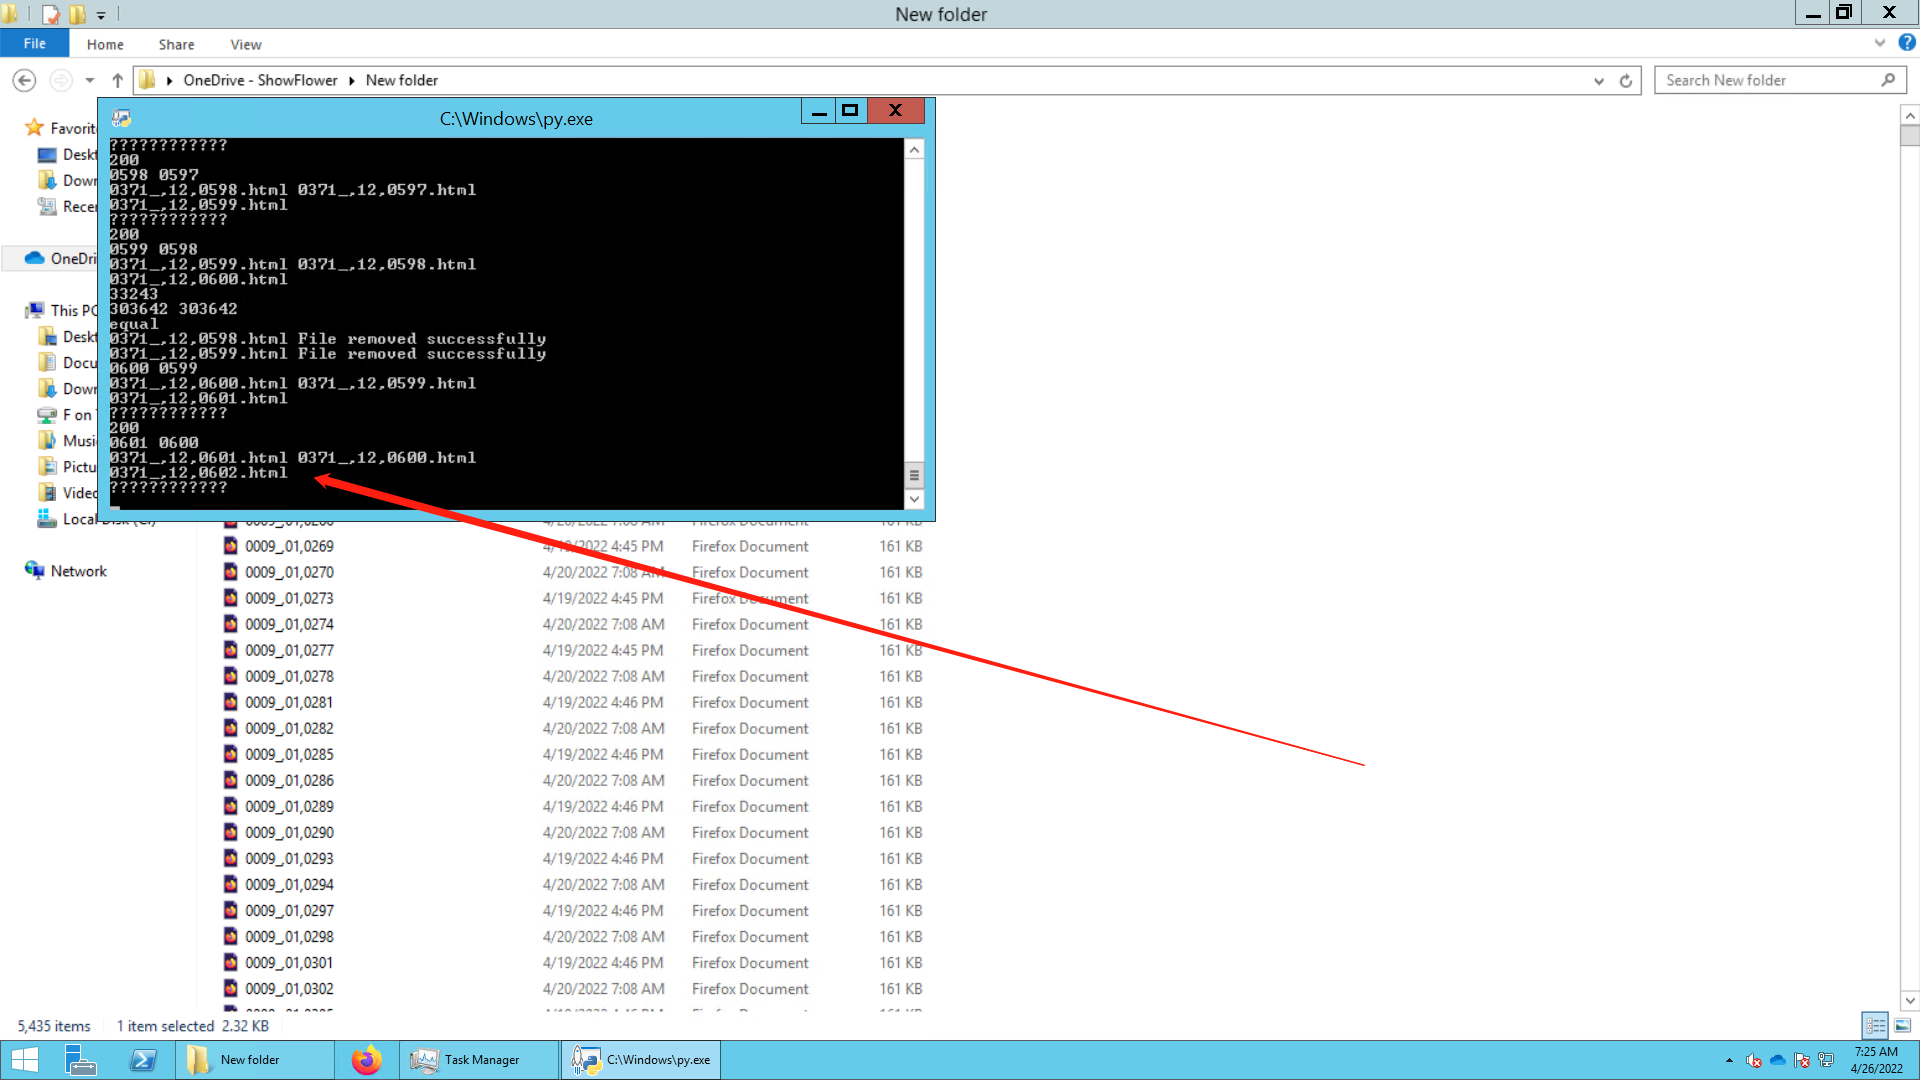
Task: Show hidden system tray icons
Action: [1729, 1060]
